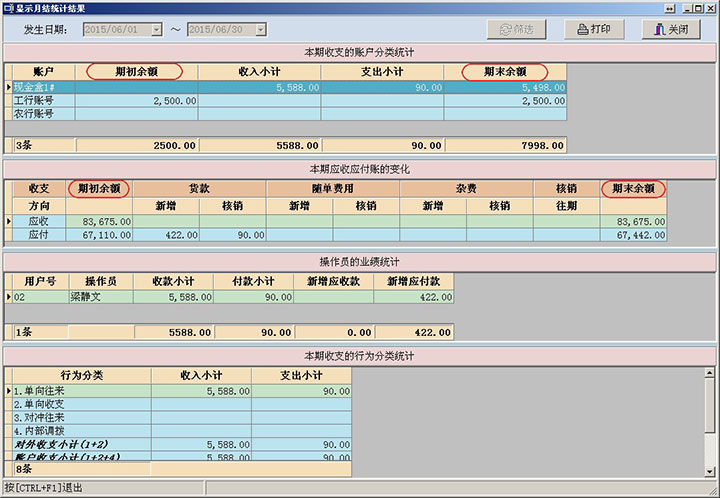
Task: Open the end date dropdown 2015/06/30
Action: [x=261, y=30]
